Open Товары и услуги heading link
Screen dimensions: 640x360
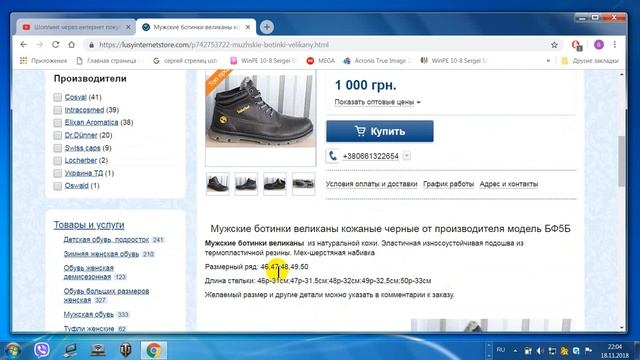coord(89,225)
